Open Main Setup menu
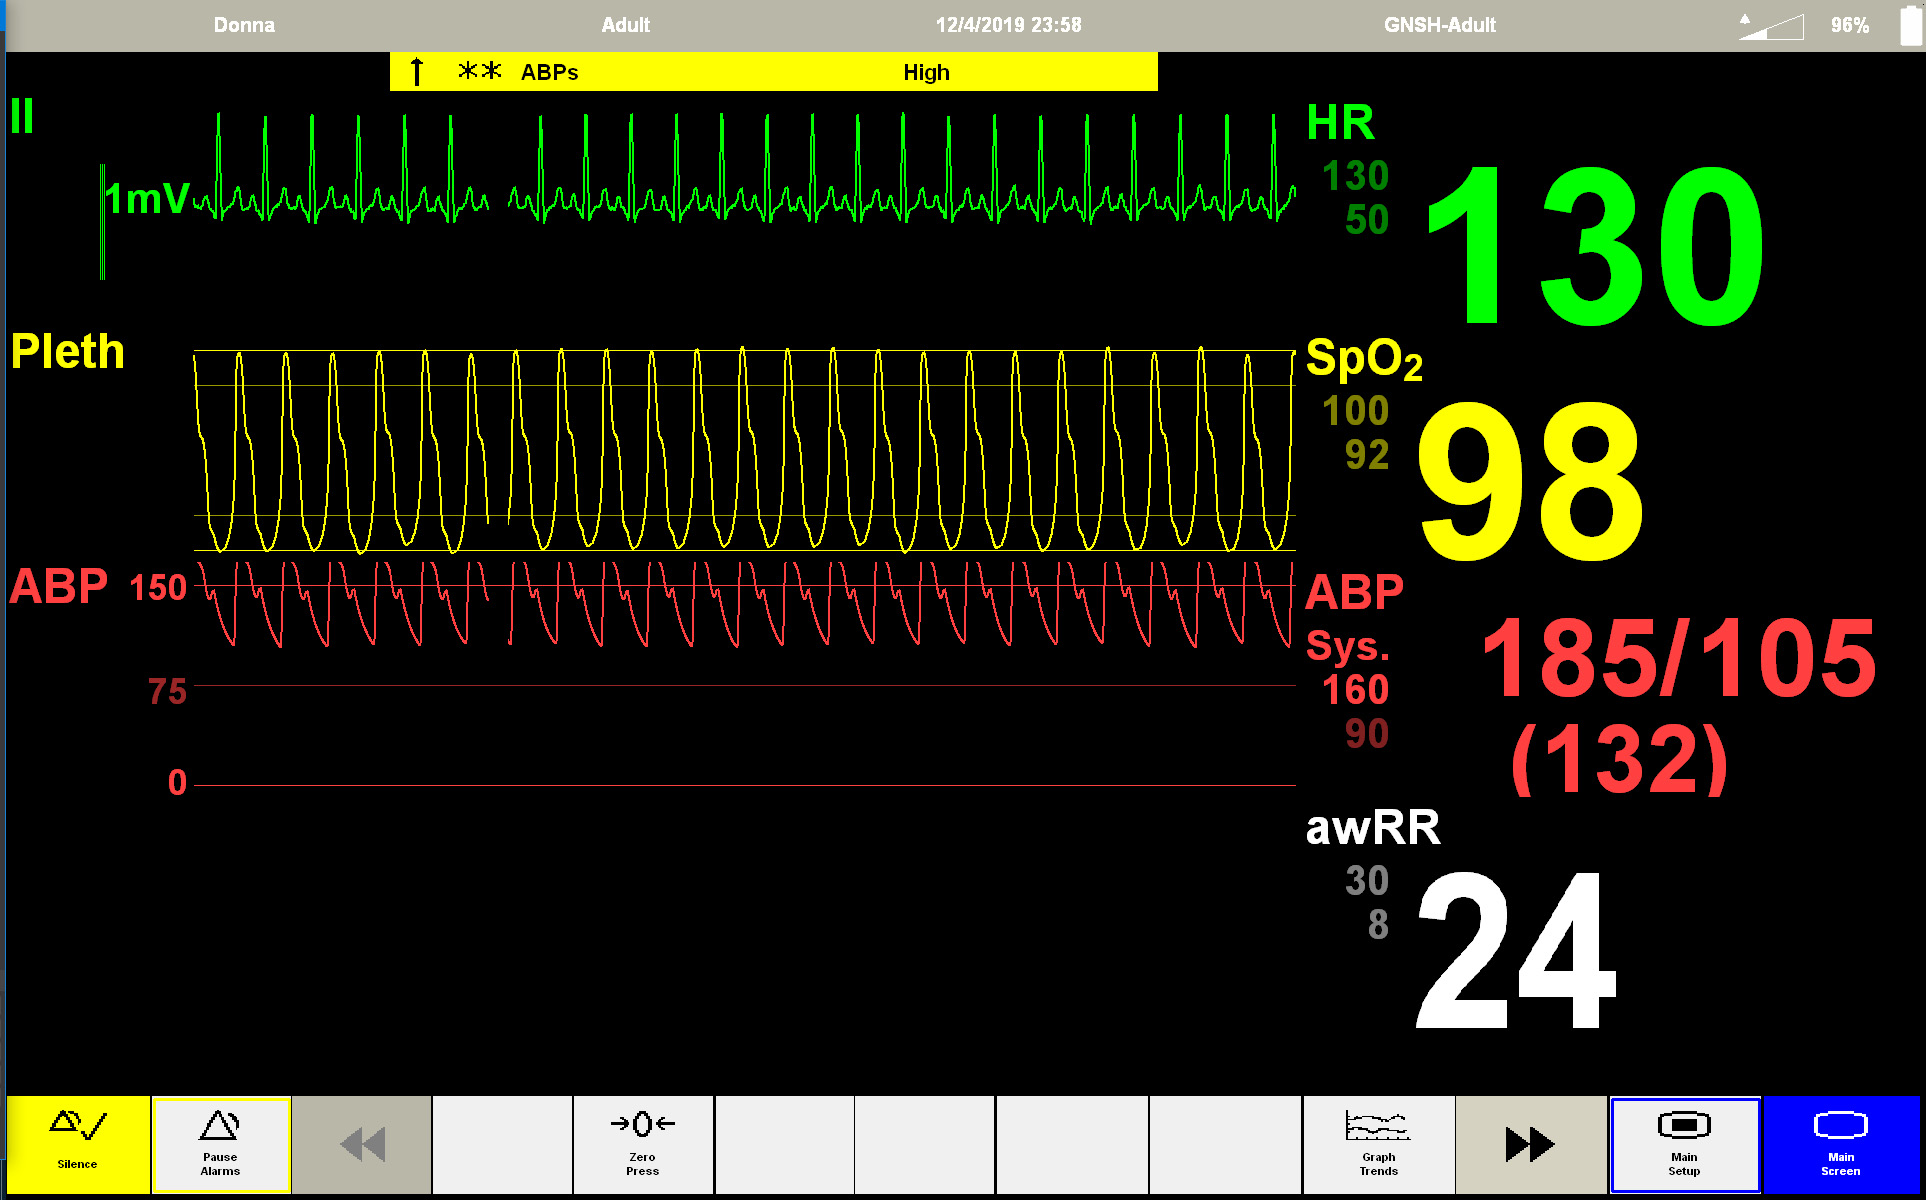The image size is (1926, 1200). (x=1684, y=1144)
